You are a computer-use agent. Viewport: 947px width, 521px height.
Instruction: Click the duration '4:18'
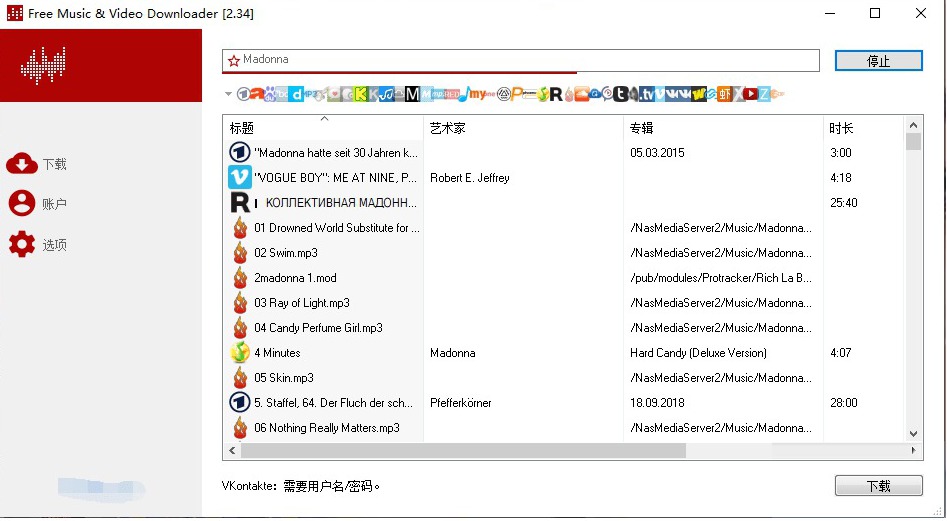841,177
